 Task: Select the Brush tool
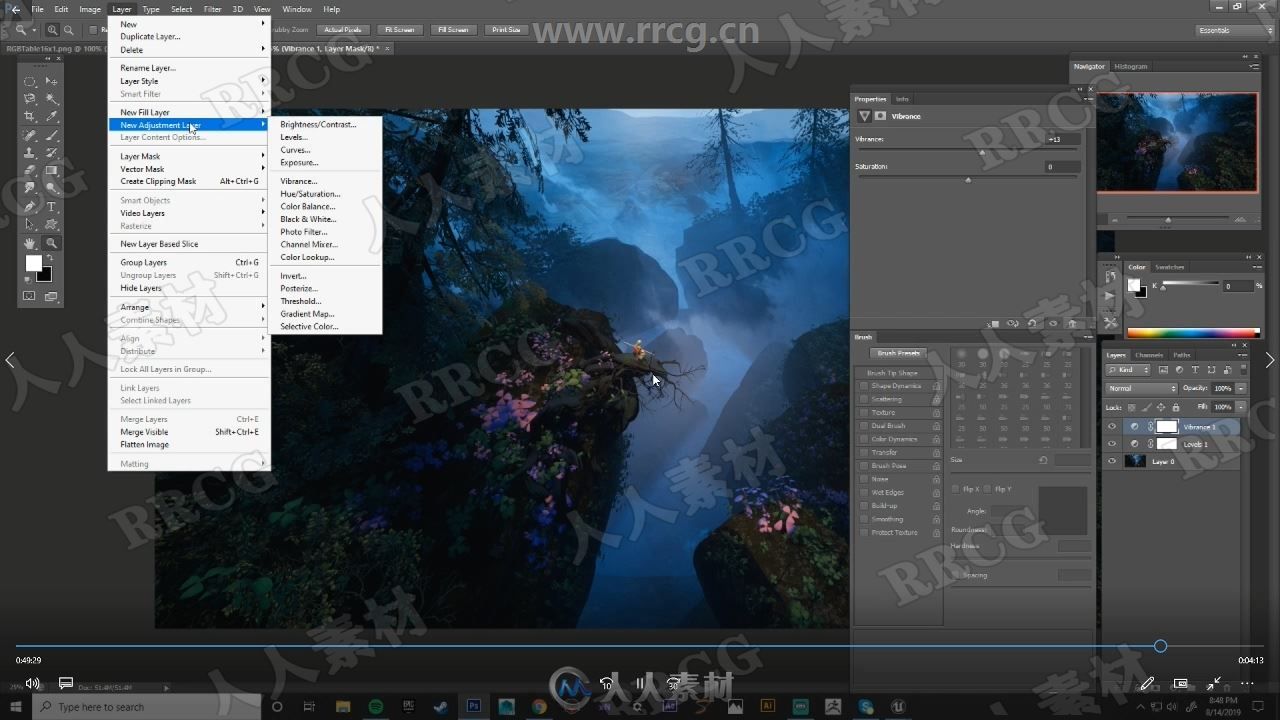51,135
